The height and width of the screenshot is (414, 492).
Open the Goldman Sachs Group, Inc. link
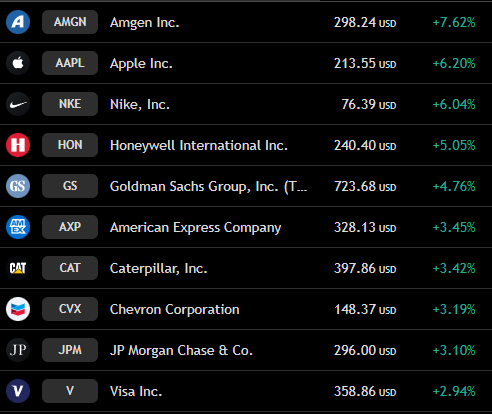(208, 187)
